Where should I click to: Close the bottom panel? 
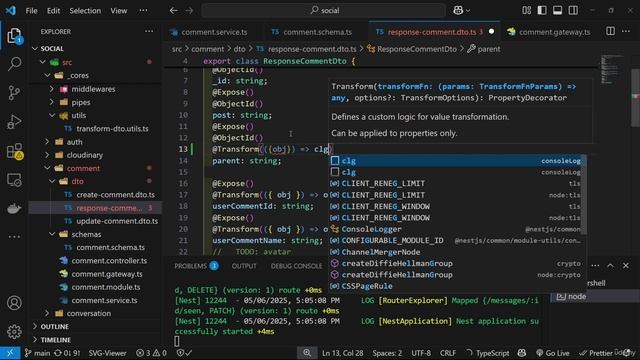point(626,266)
